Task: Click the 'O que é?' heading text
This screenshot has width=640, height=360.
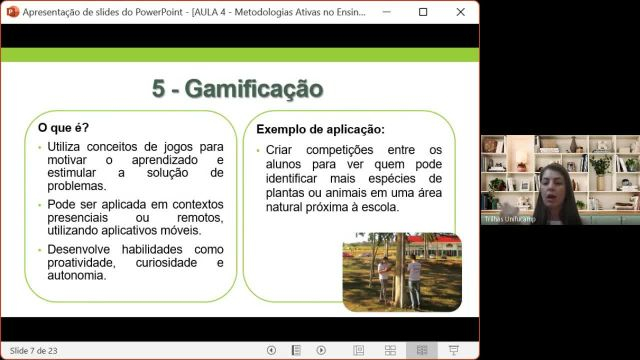Action: pyautogui.click(x=63, y=128)
